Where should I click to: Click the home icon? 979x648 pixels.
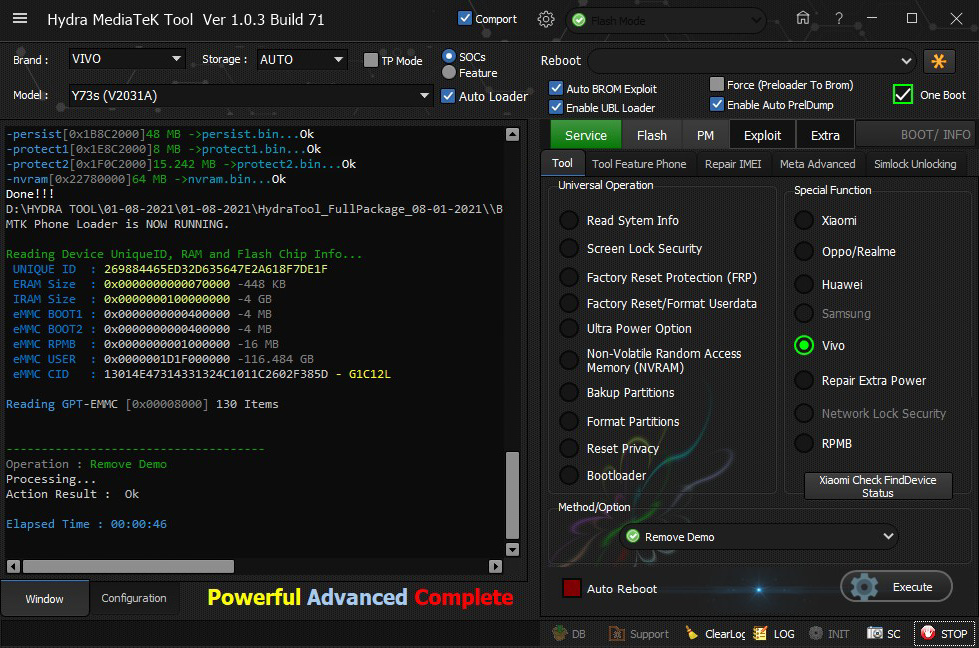[802, 18]
